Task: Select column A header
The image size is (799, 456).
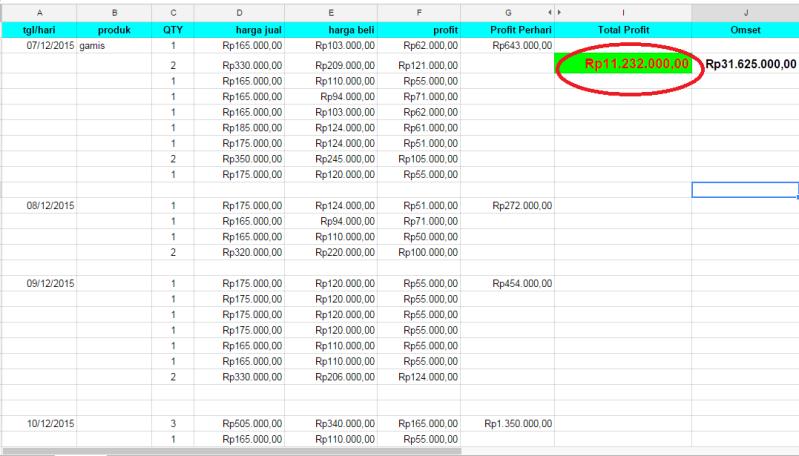Action: 39,12
